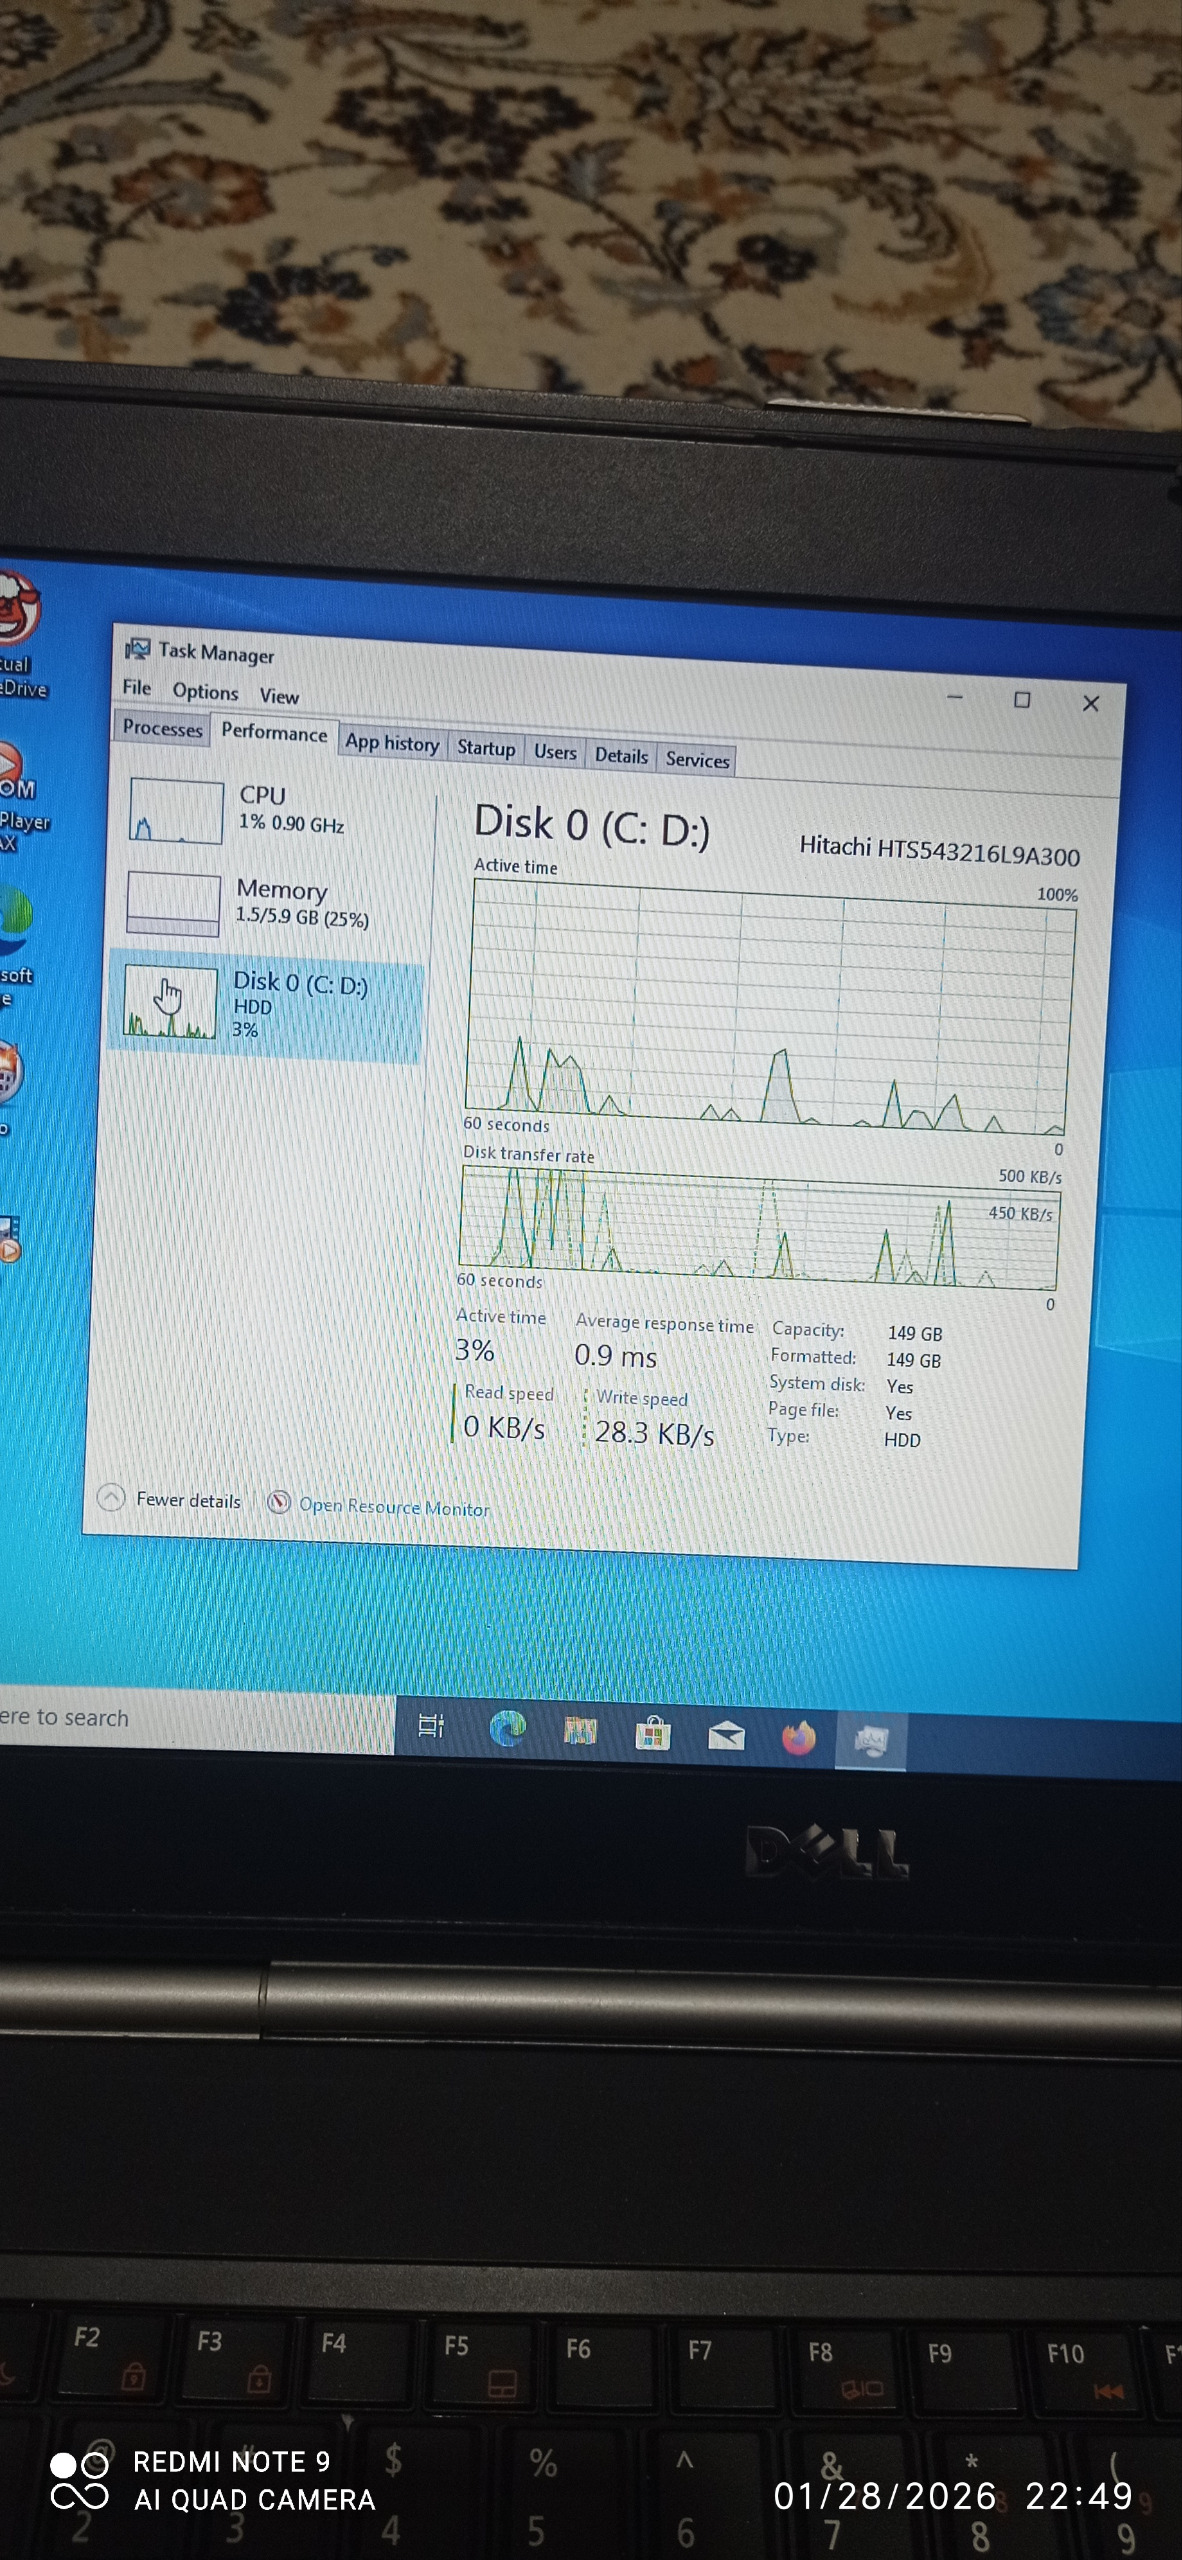Screen dimensions: 1182x2560
Task: Switch to the Processes tab
Action: 162,729
